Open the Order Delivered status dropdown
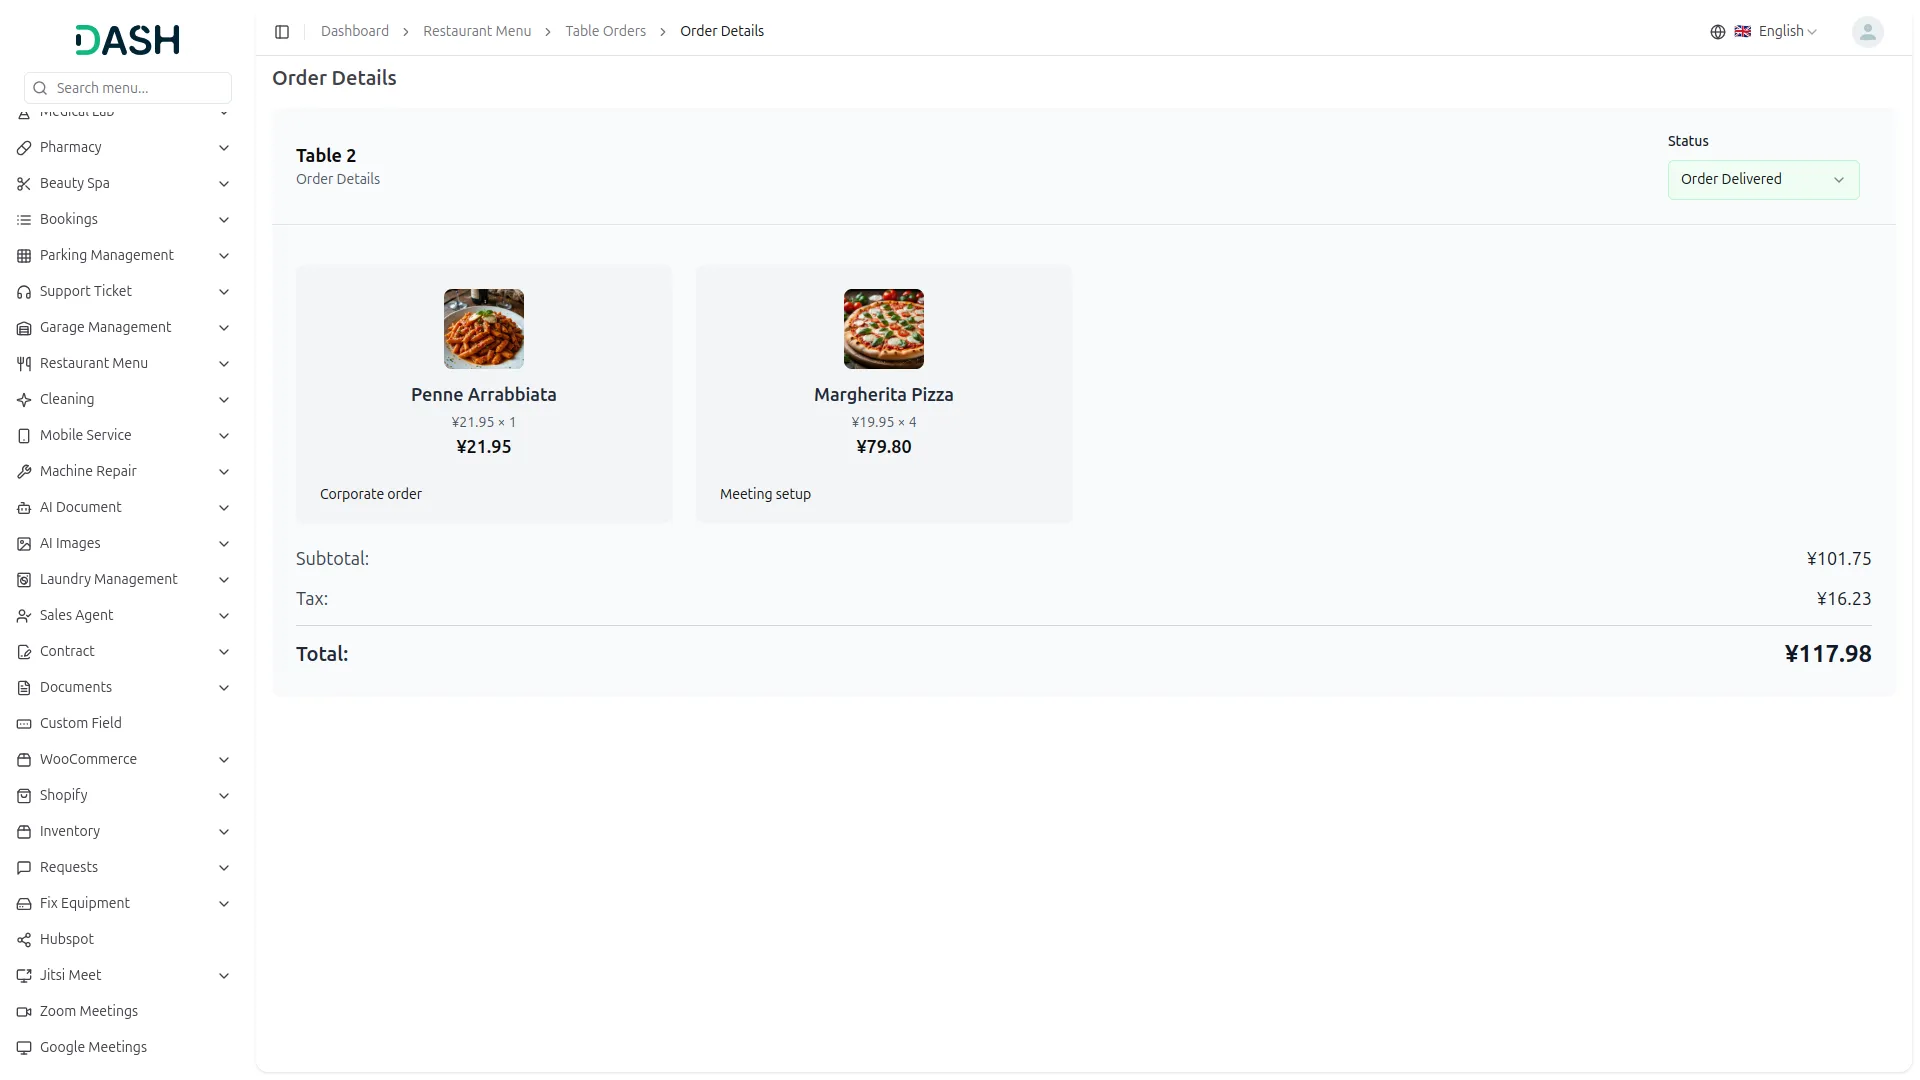1920x1080 pixels. click(1762, 180)
